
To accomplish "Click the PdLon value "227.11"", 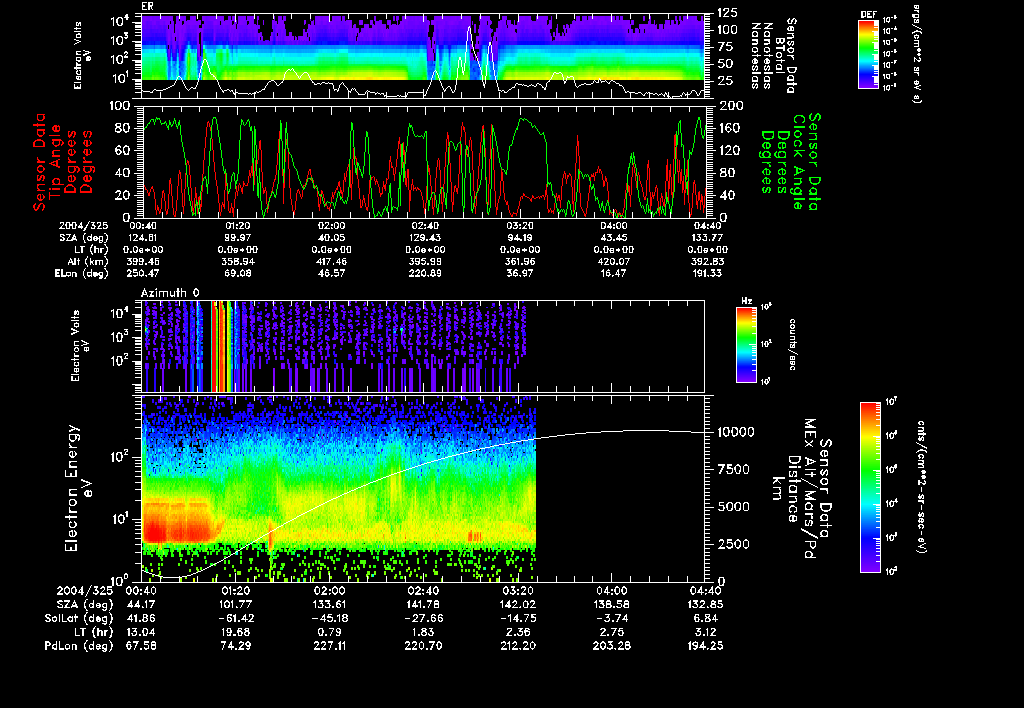I will [x=330, y=646].
